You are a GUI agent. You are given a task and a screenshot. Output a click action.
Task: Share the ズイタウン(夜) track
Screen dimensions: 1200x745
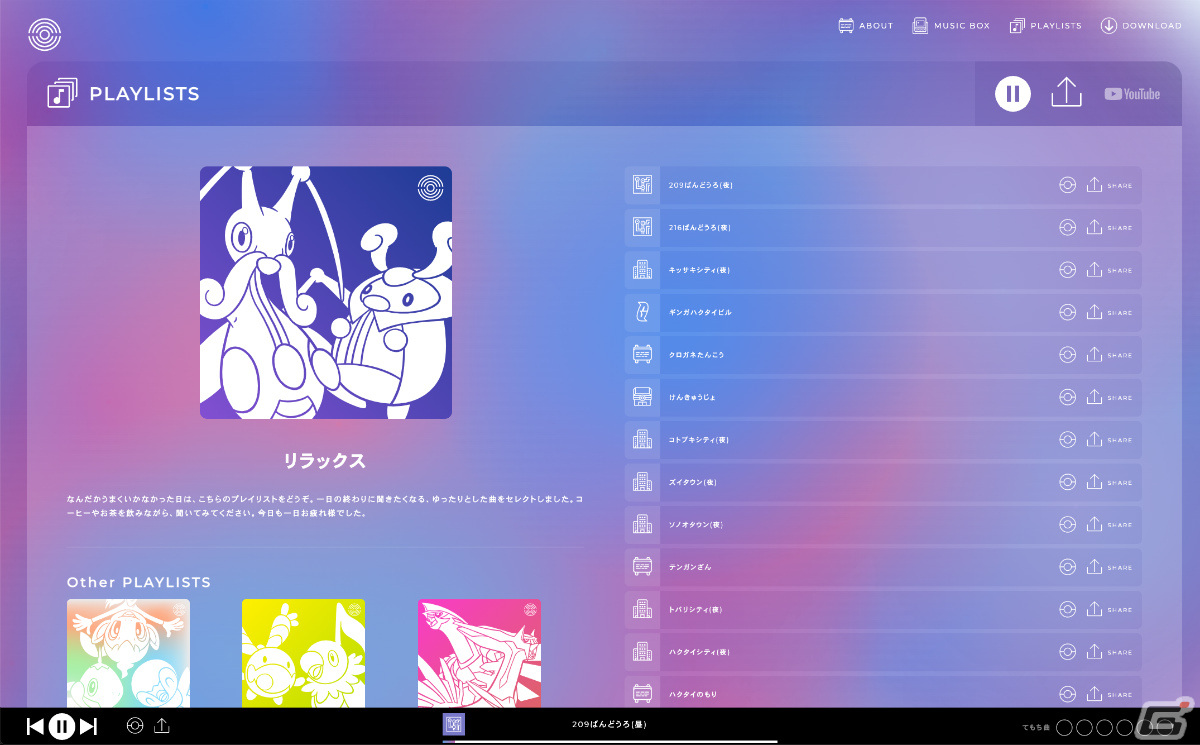[x=1109, y=483]
